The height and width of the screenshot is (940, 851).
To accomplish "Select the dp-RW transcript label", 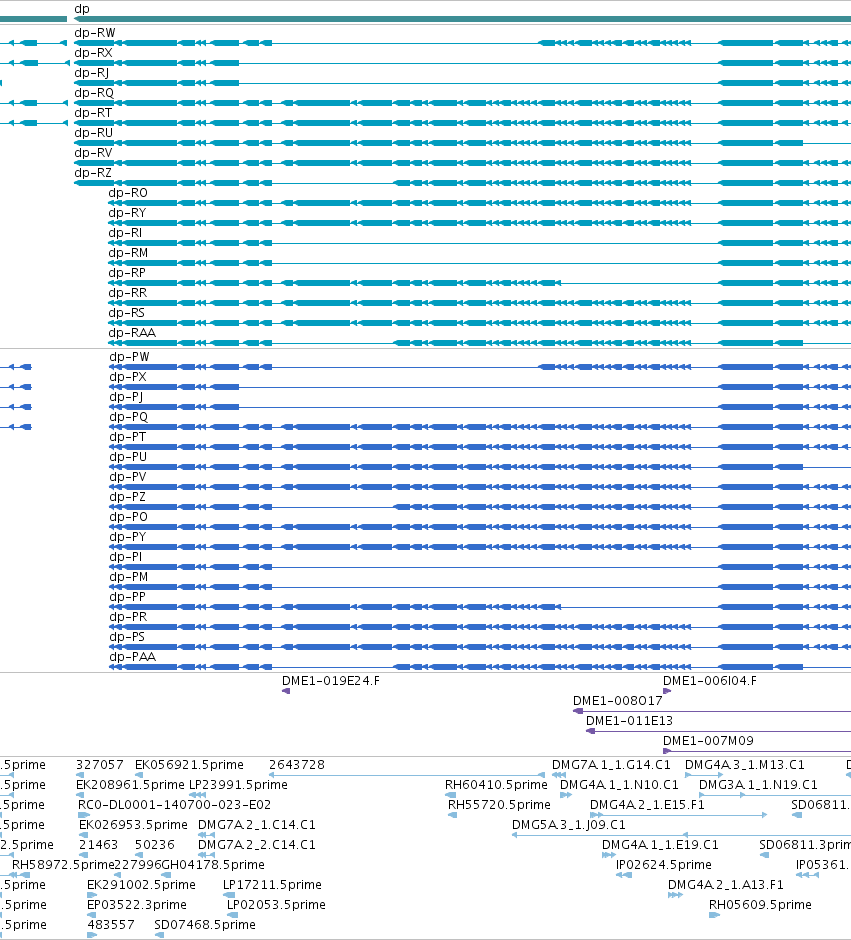I will coord(95,33).
